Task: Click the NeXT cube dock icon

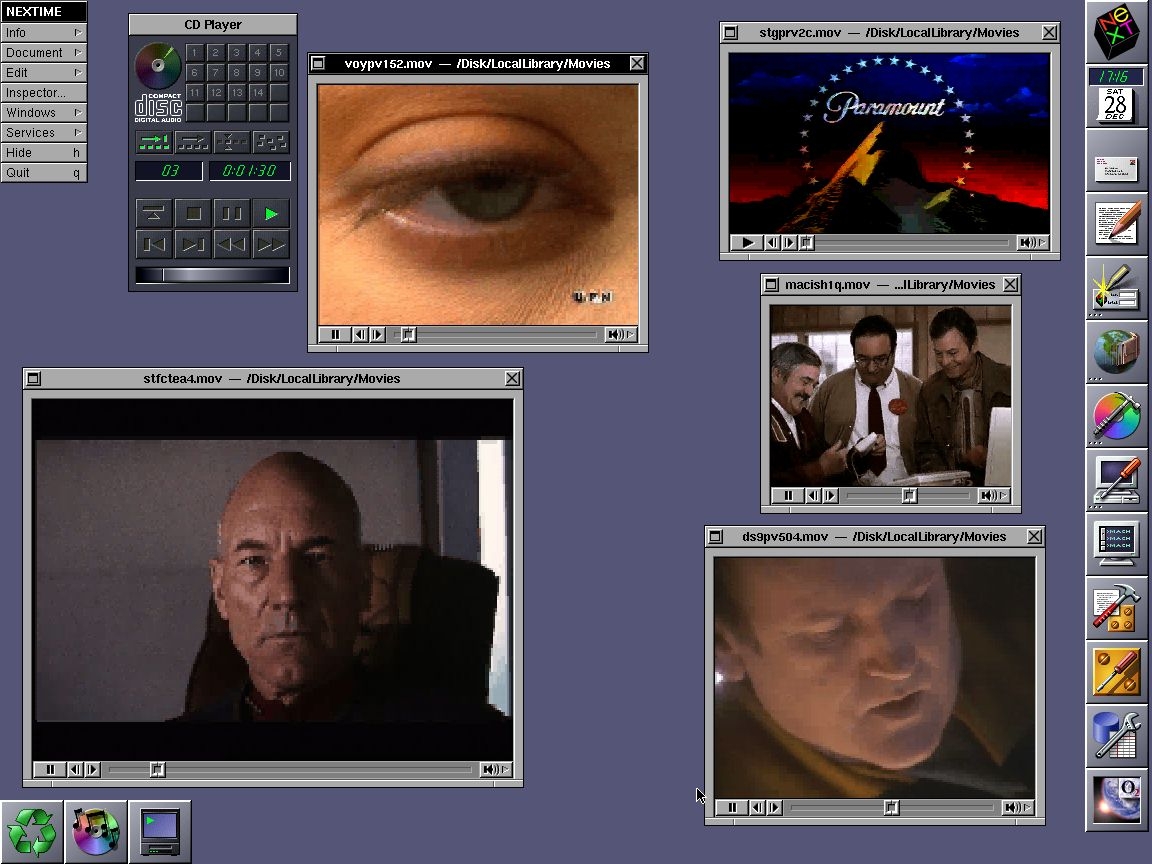Action: point(1116,33)
